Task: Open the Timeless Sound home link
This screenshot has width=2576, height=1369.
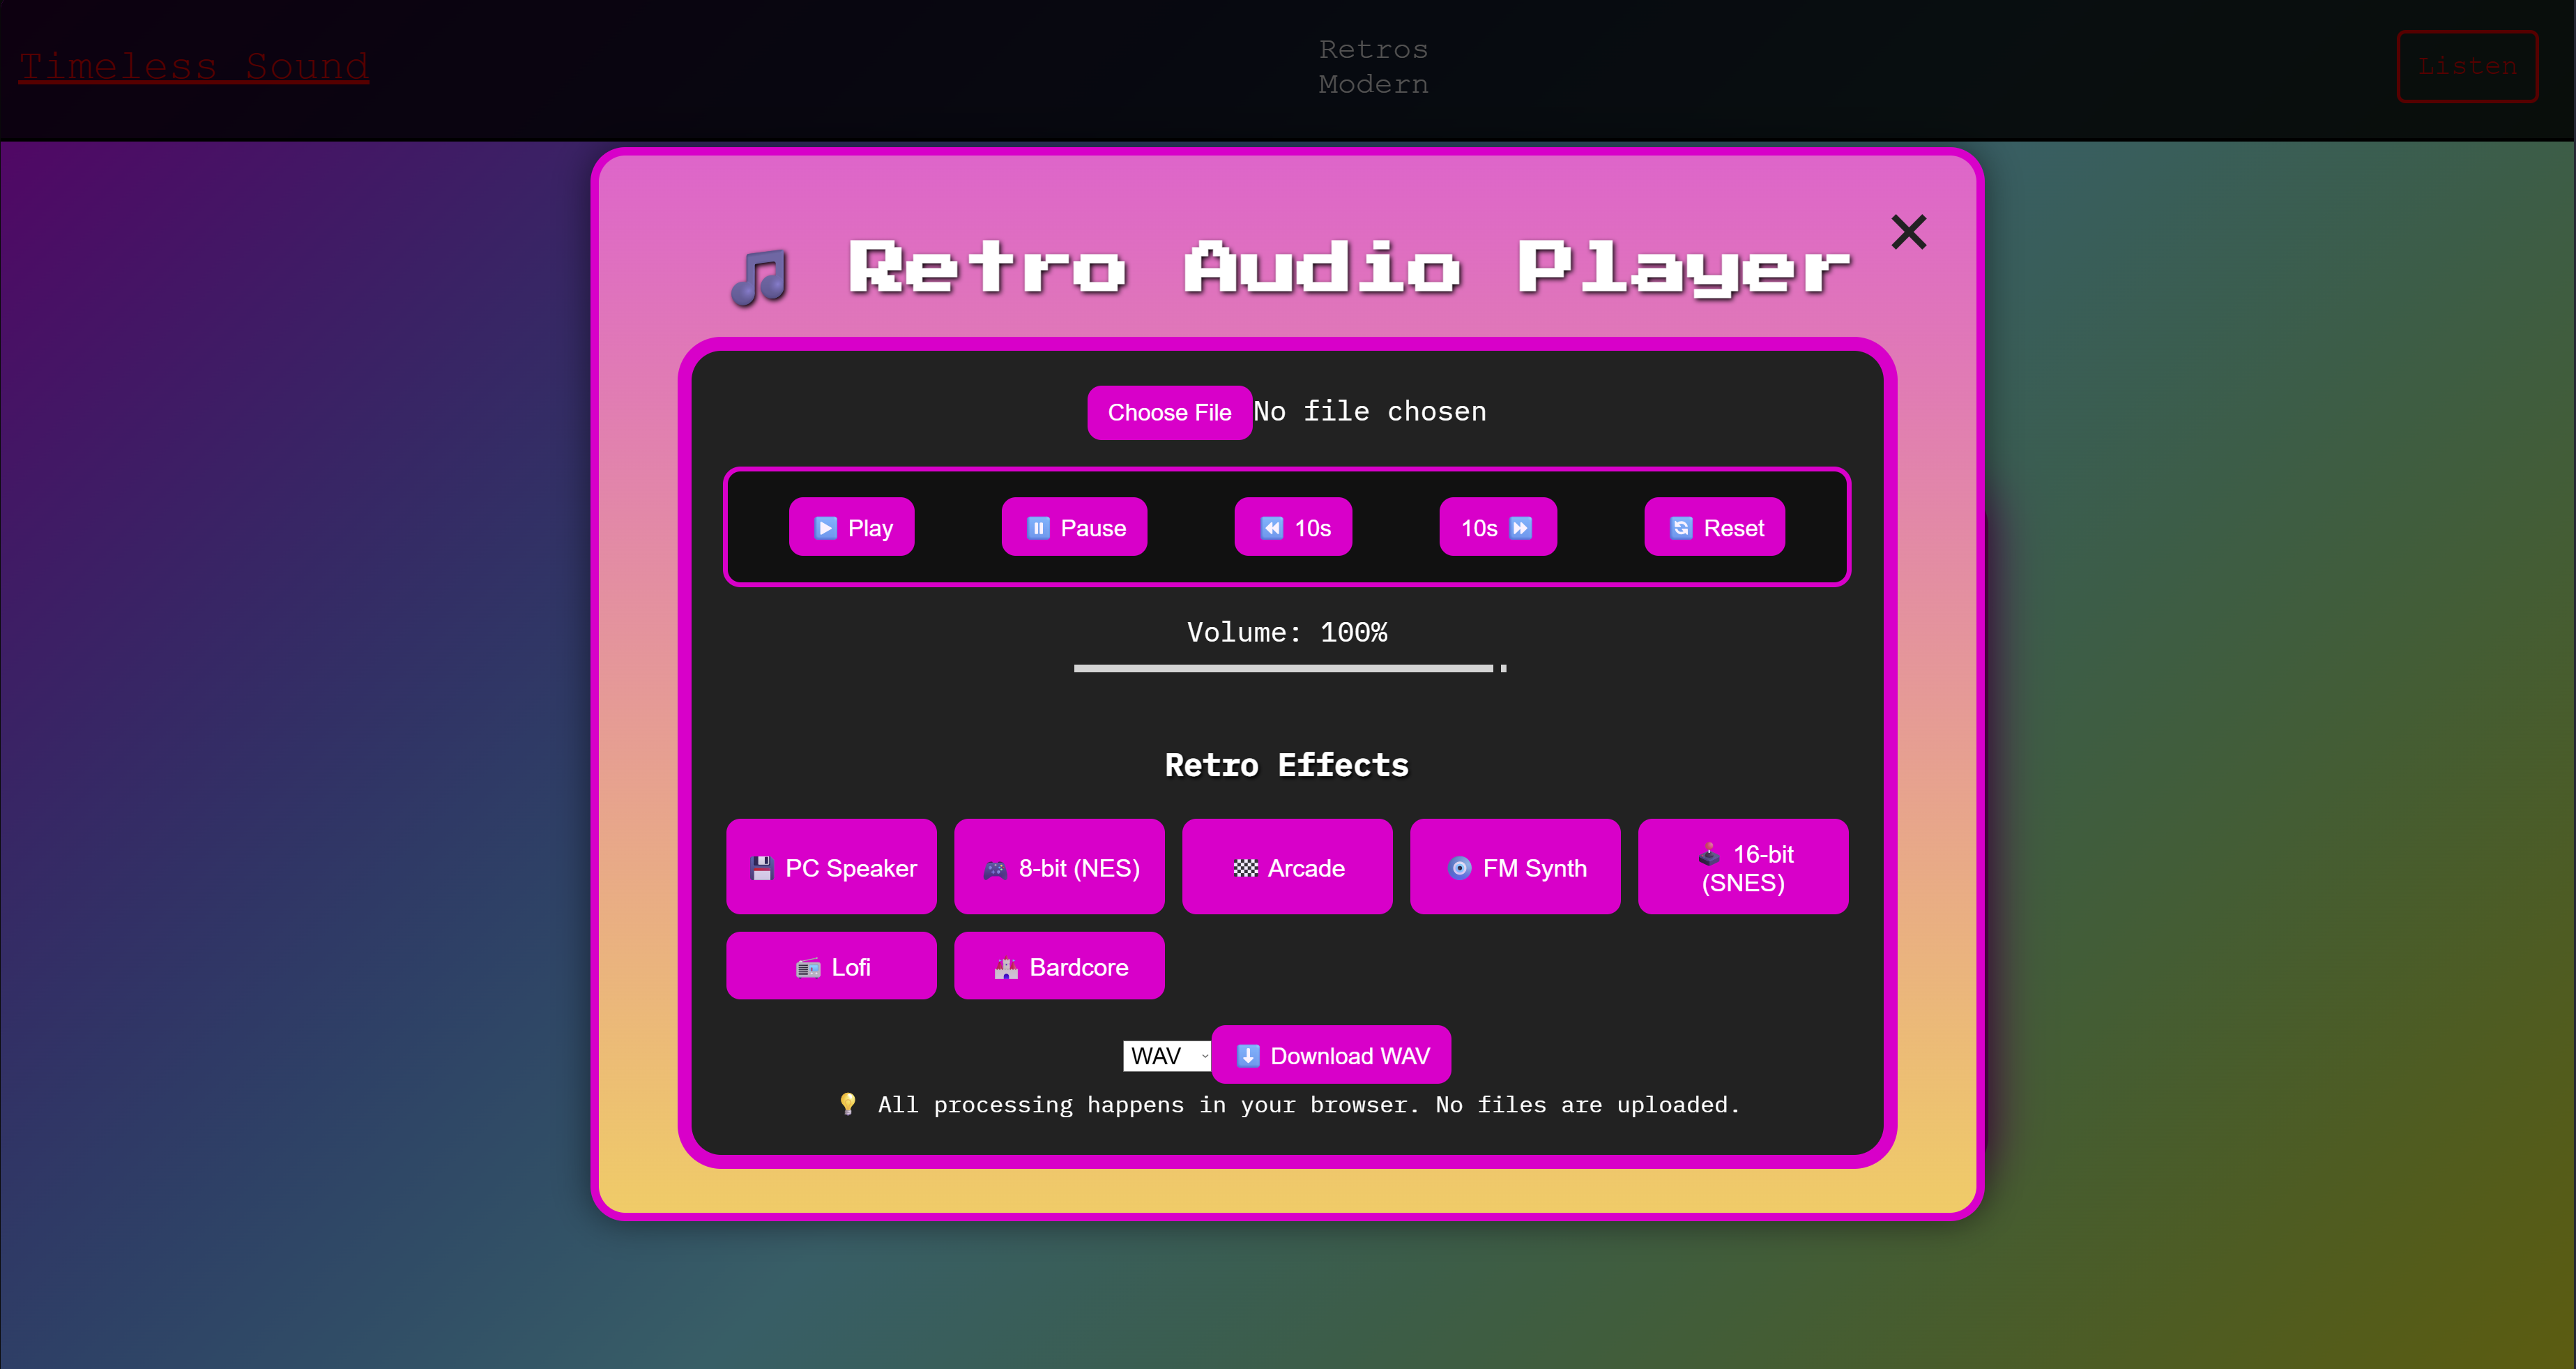Action: pyautogui.click(x=194, y=66)
